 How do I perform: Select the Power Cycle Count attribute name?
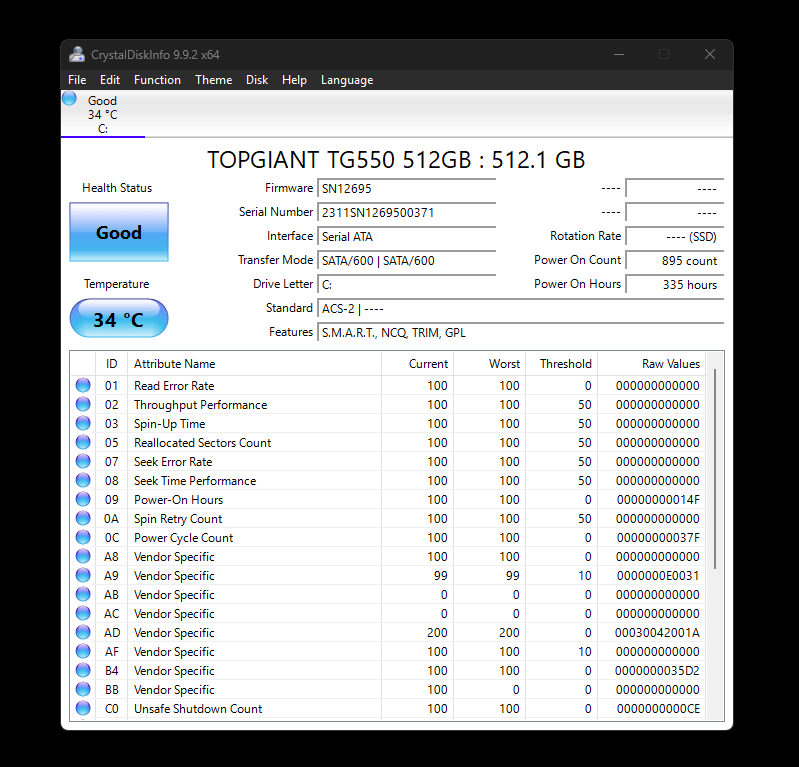(183, 538)
